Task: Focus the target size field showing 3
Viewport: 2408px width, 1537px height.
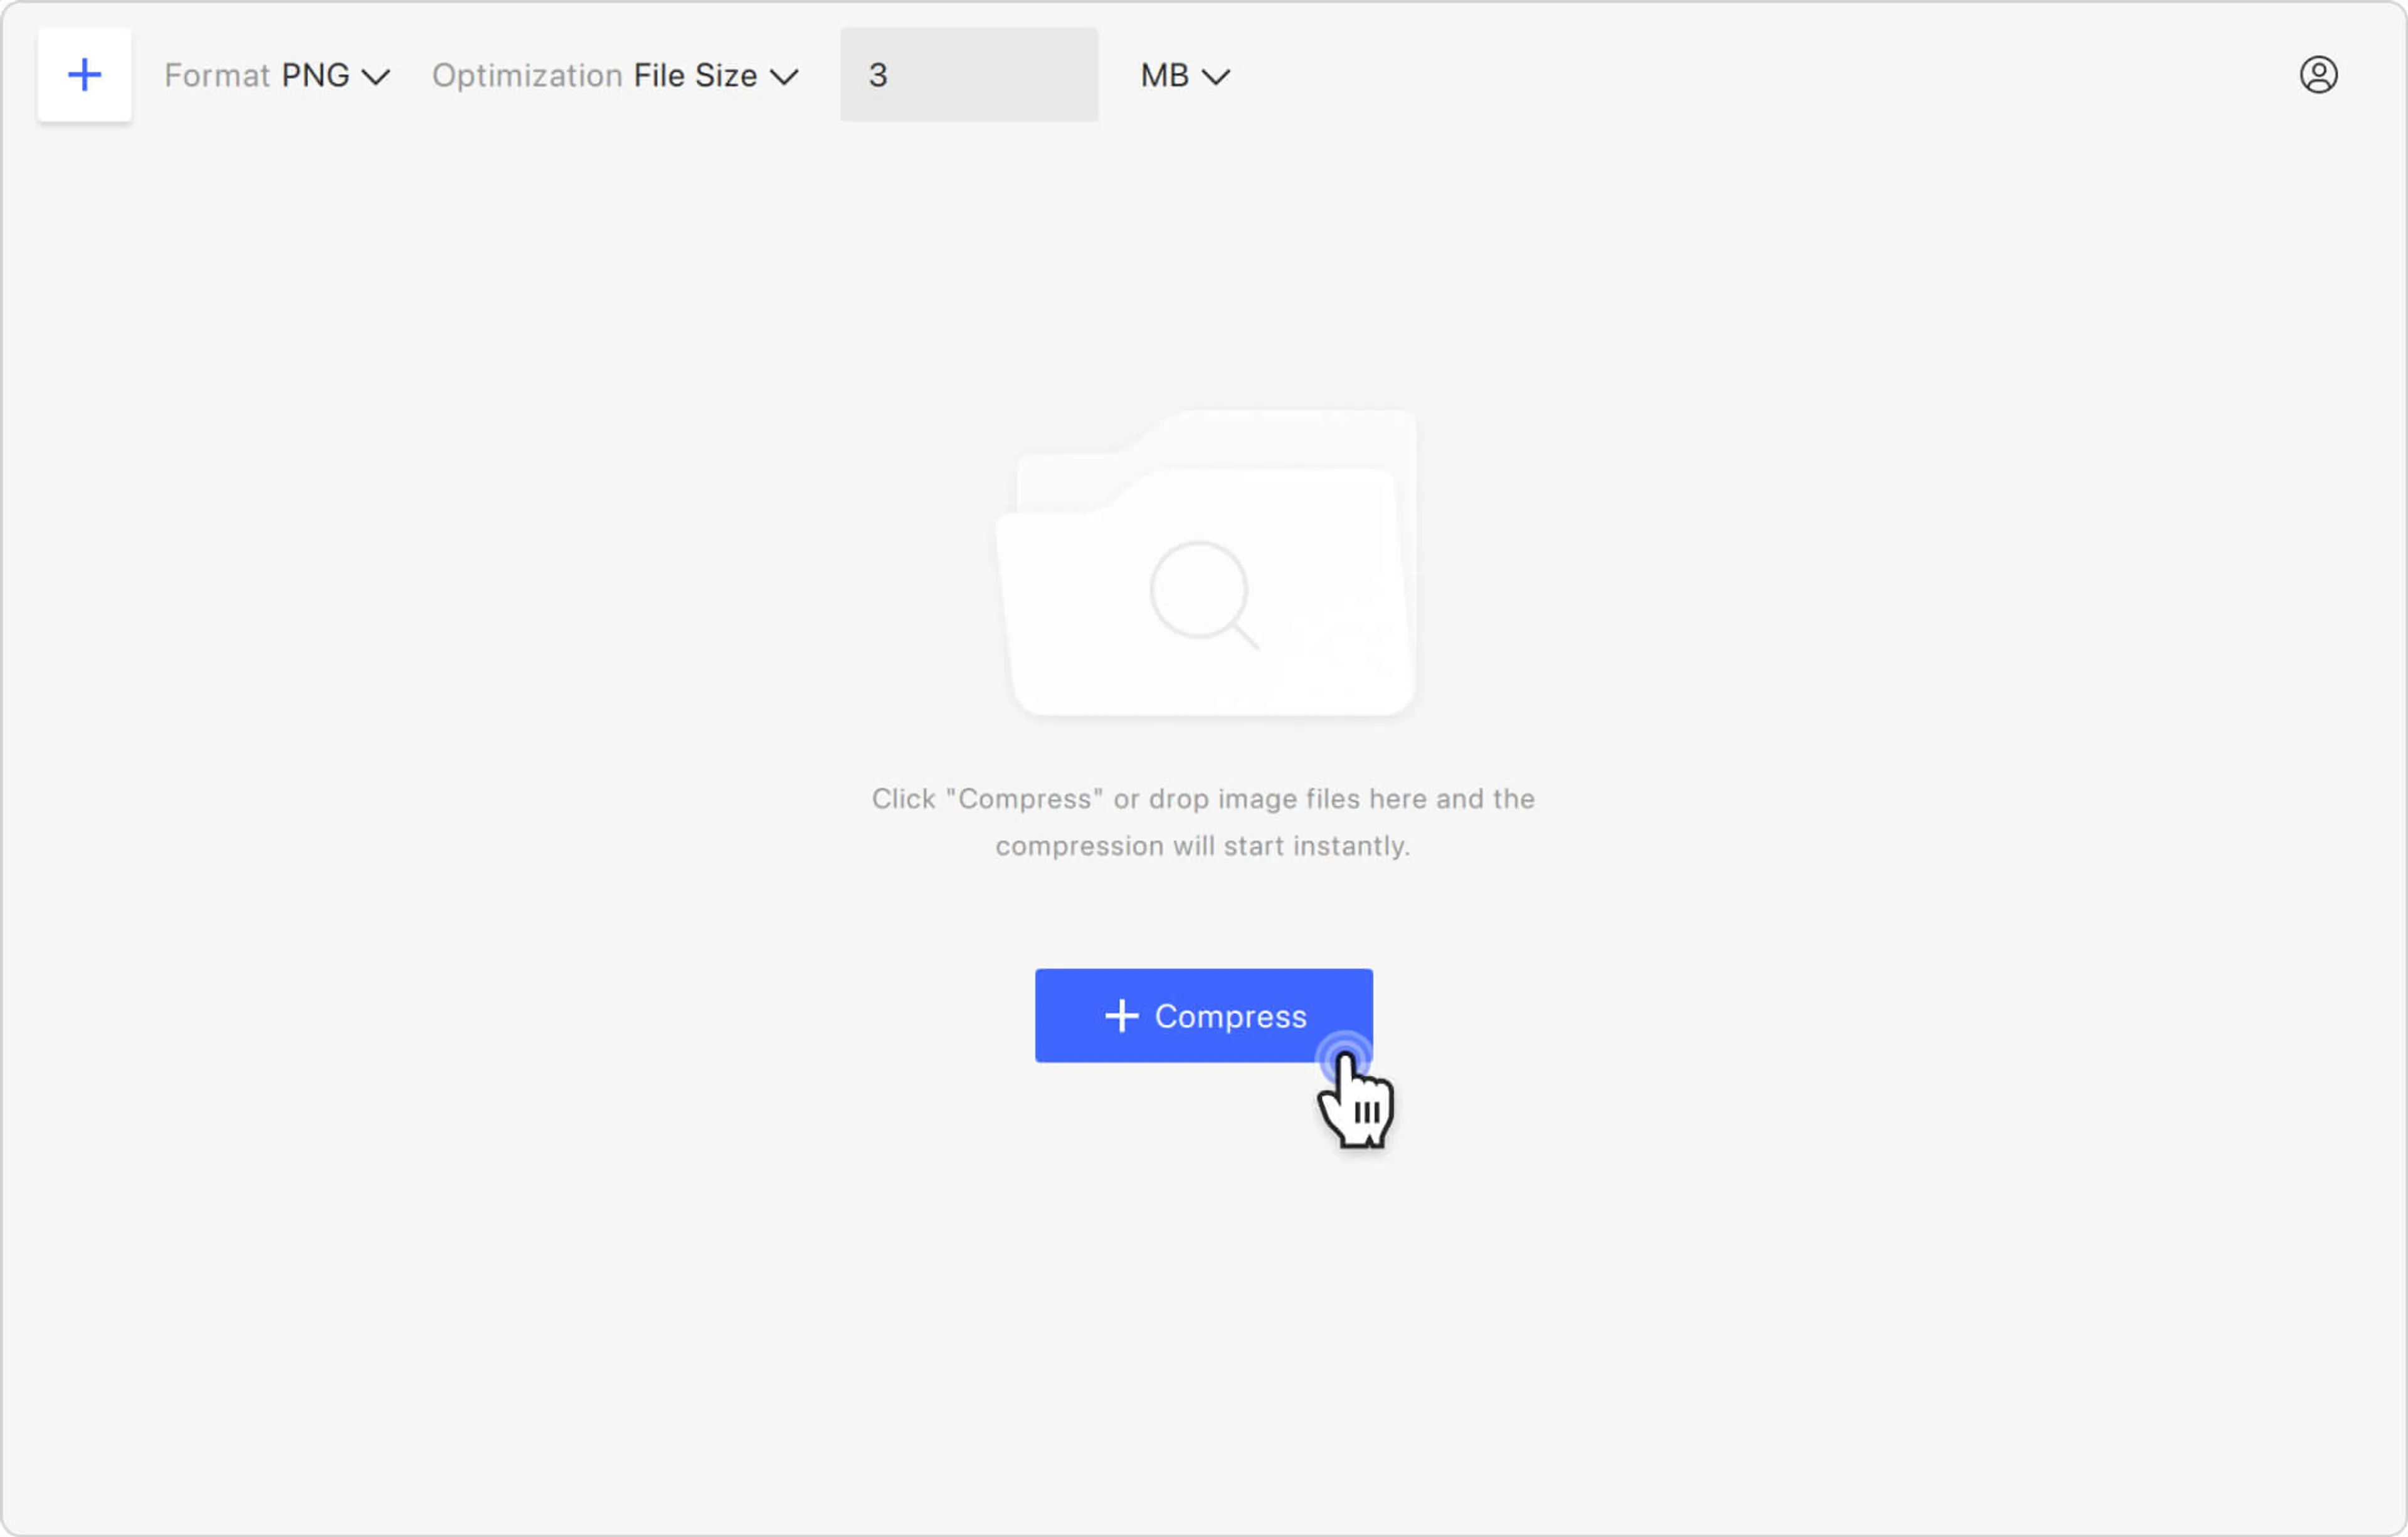Action: (968, 75)
